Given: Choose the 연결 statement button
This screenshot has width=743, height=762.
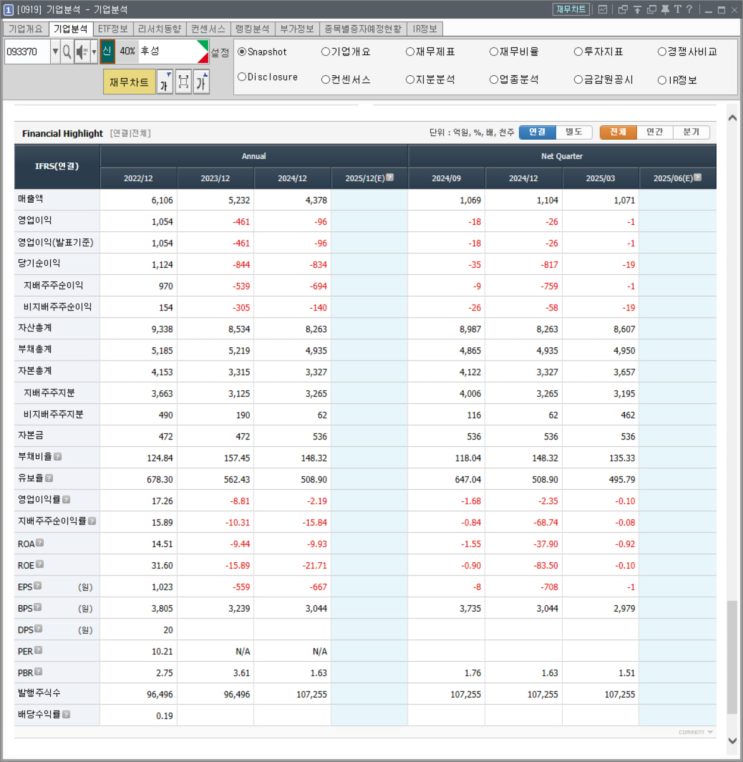Looking at the screenshot, I should pyautogui.click(x=537, y=132).
